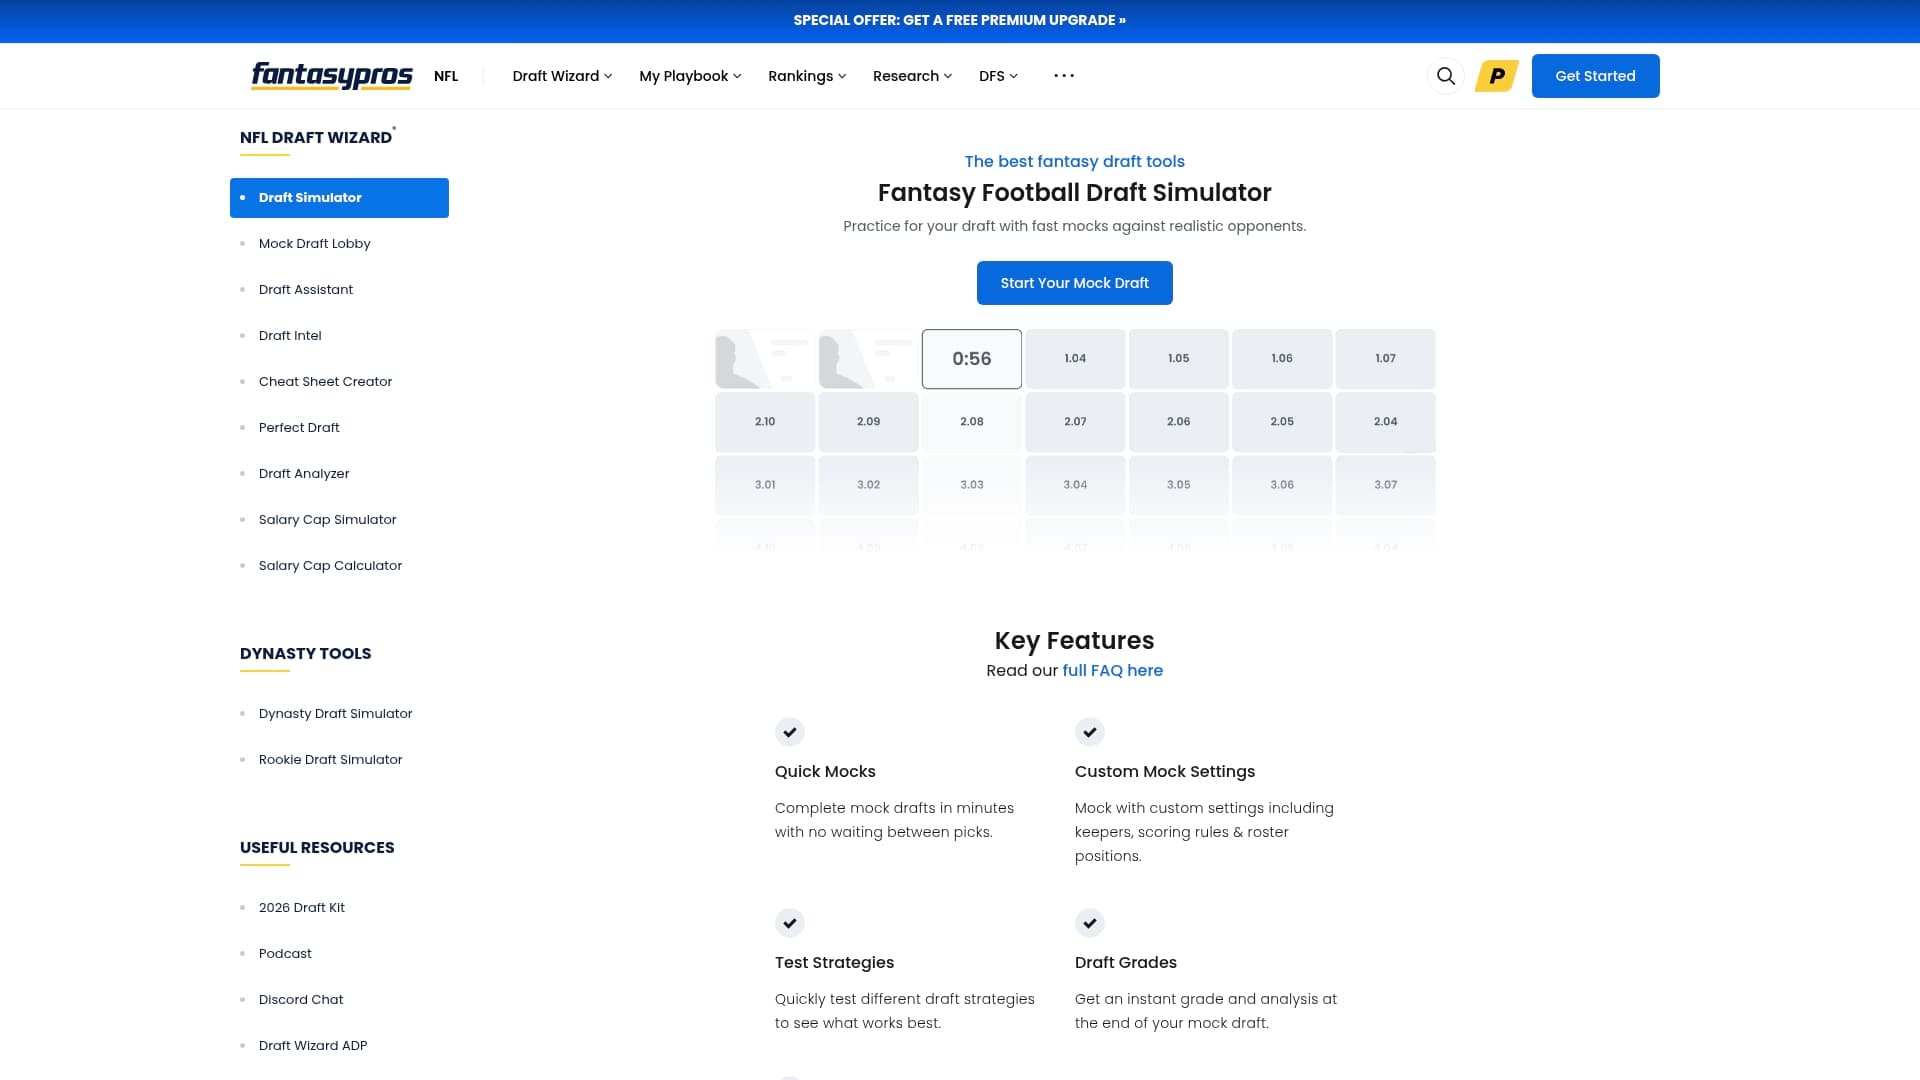Viewport: 1920px width, 1080px height.
Task: Open the three-dots more menu
Action: (x=1064, y=76)
